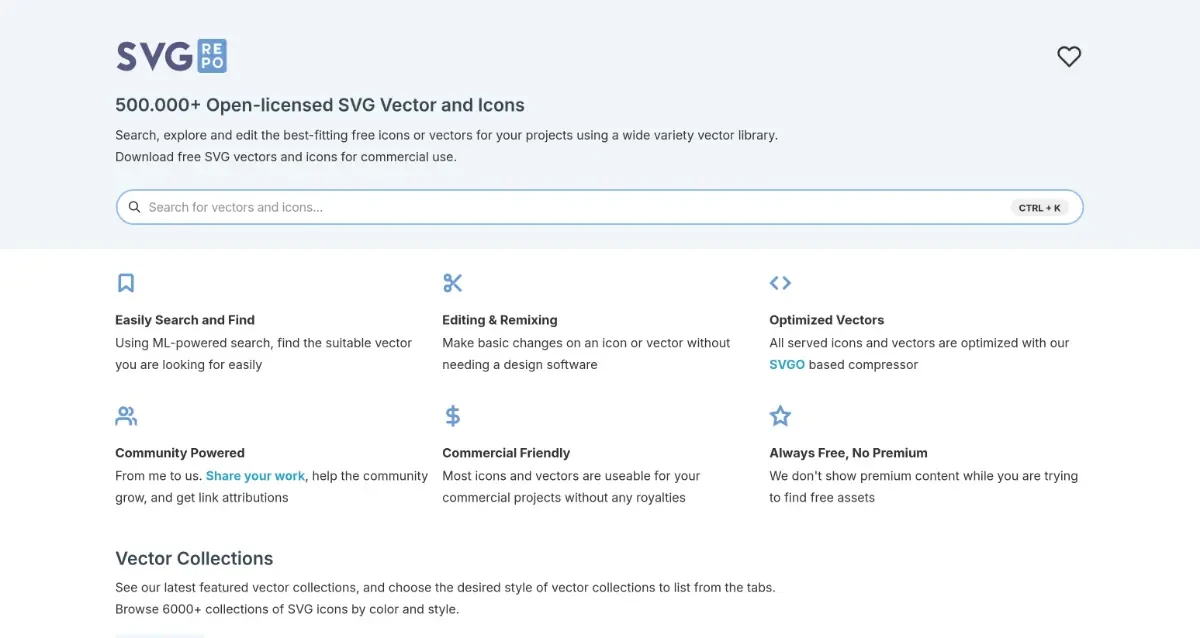Click the Vector Collections section title
The height and width of the screenshot is (638, 1200).
point(194,559)
